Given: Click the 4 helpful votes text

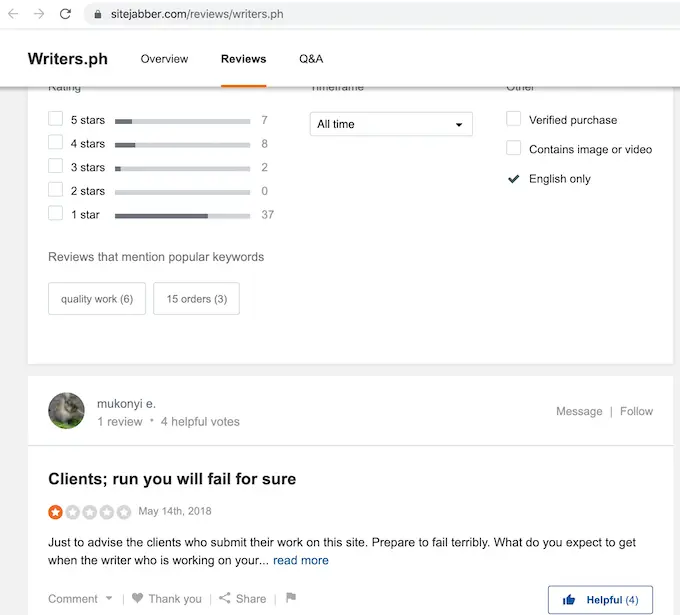Looking at the screenshot, I should pyautogui.click(x=200, y=422).
